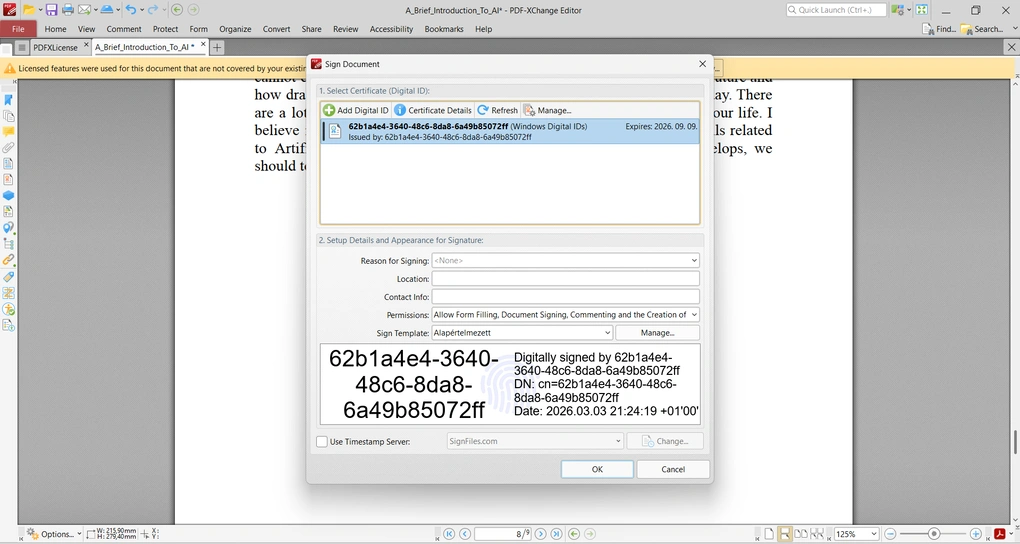Go to next page icon in status bar
This screenshot has width=1020, height=544.
point(541,534)
